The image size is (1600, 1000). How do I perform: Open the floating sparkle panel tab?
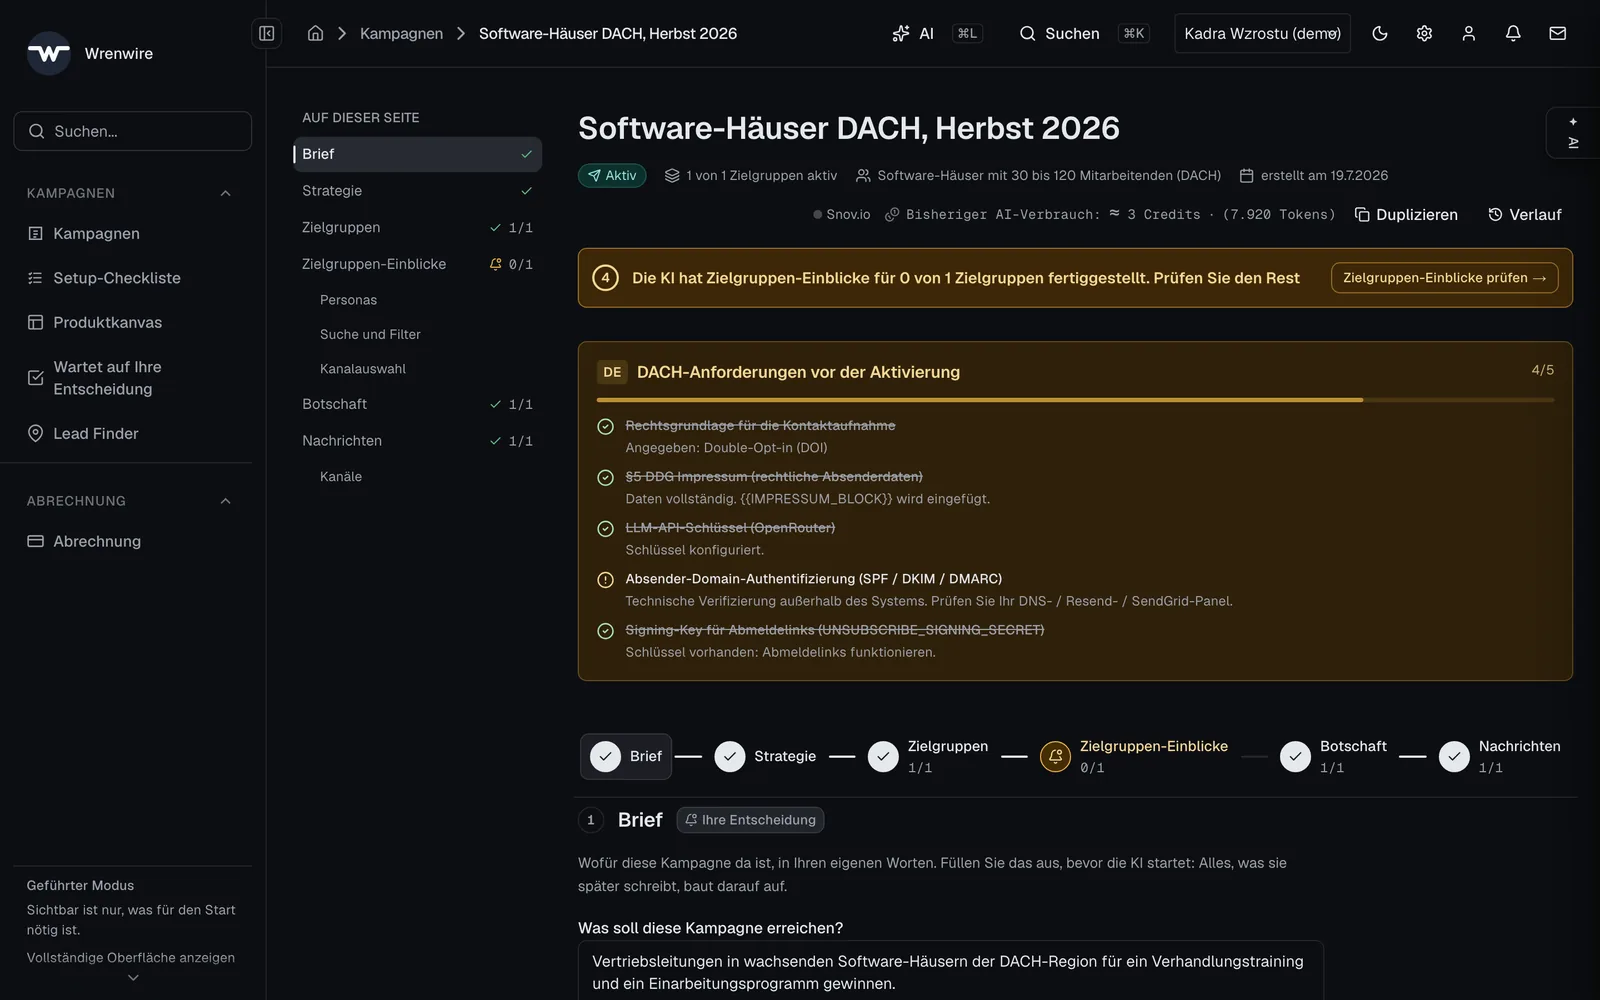point(1573,132)
